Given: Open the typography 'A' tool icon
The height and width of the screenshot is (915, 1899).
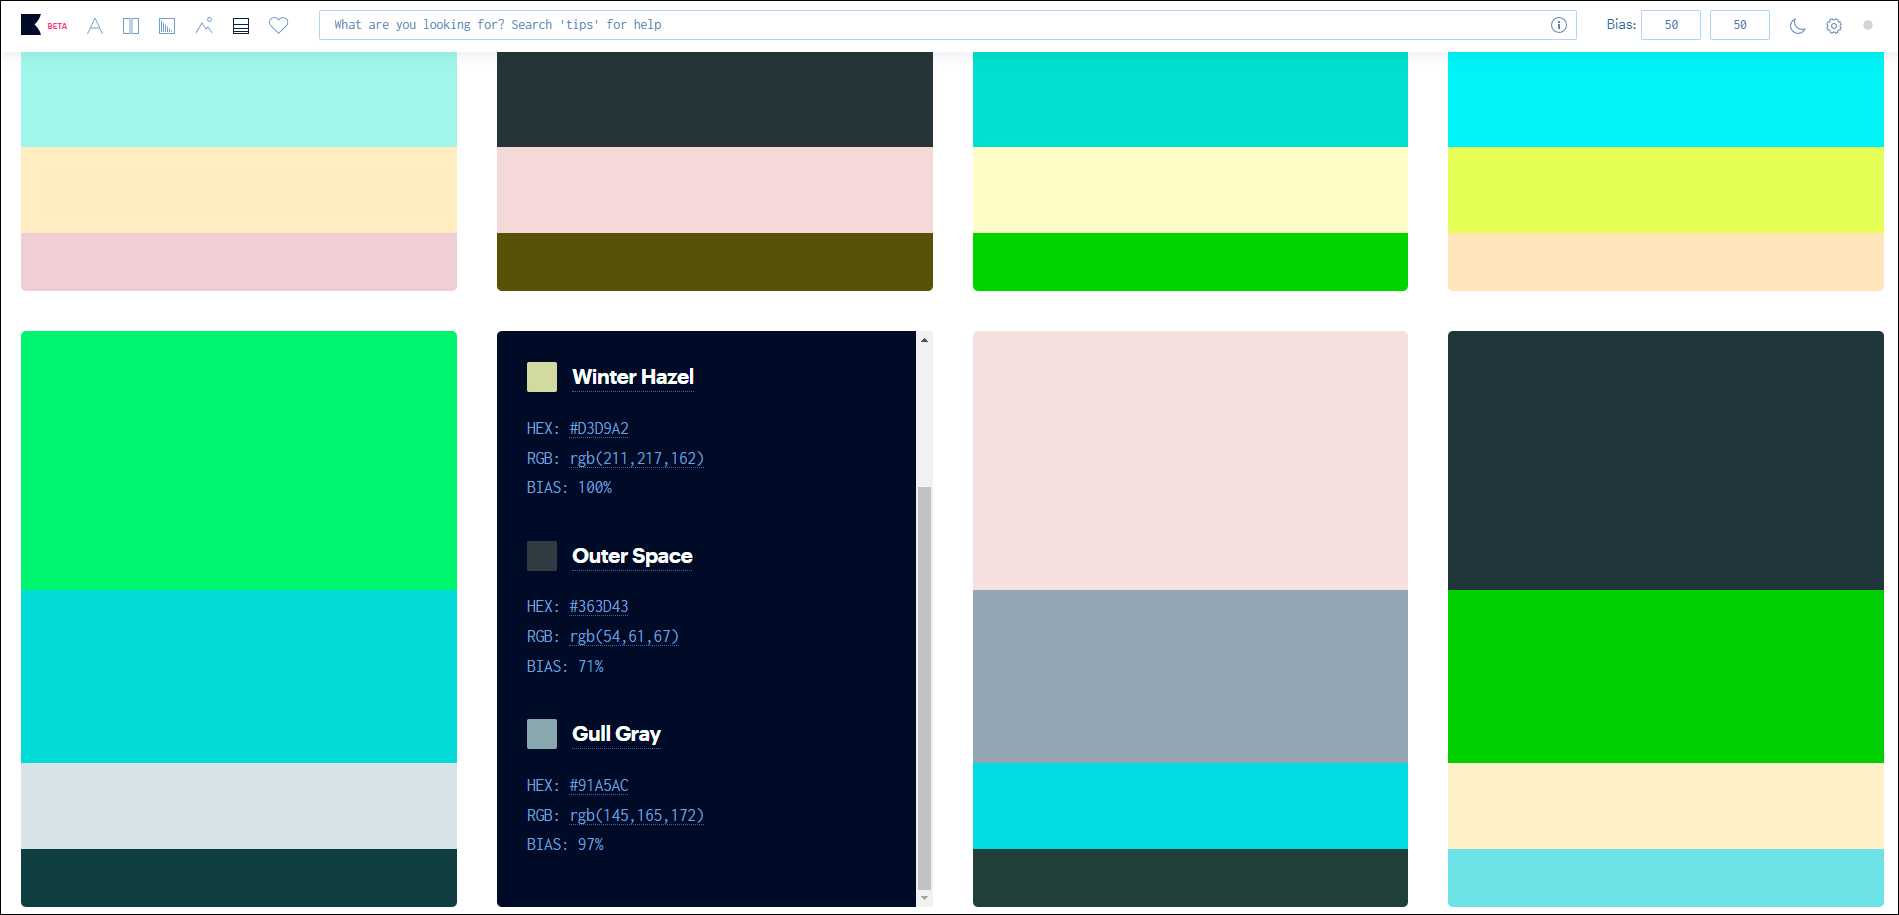Looking at the screenshot, I should pos(95,26).
